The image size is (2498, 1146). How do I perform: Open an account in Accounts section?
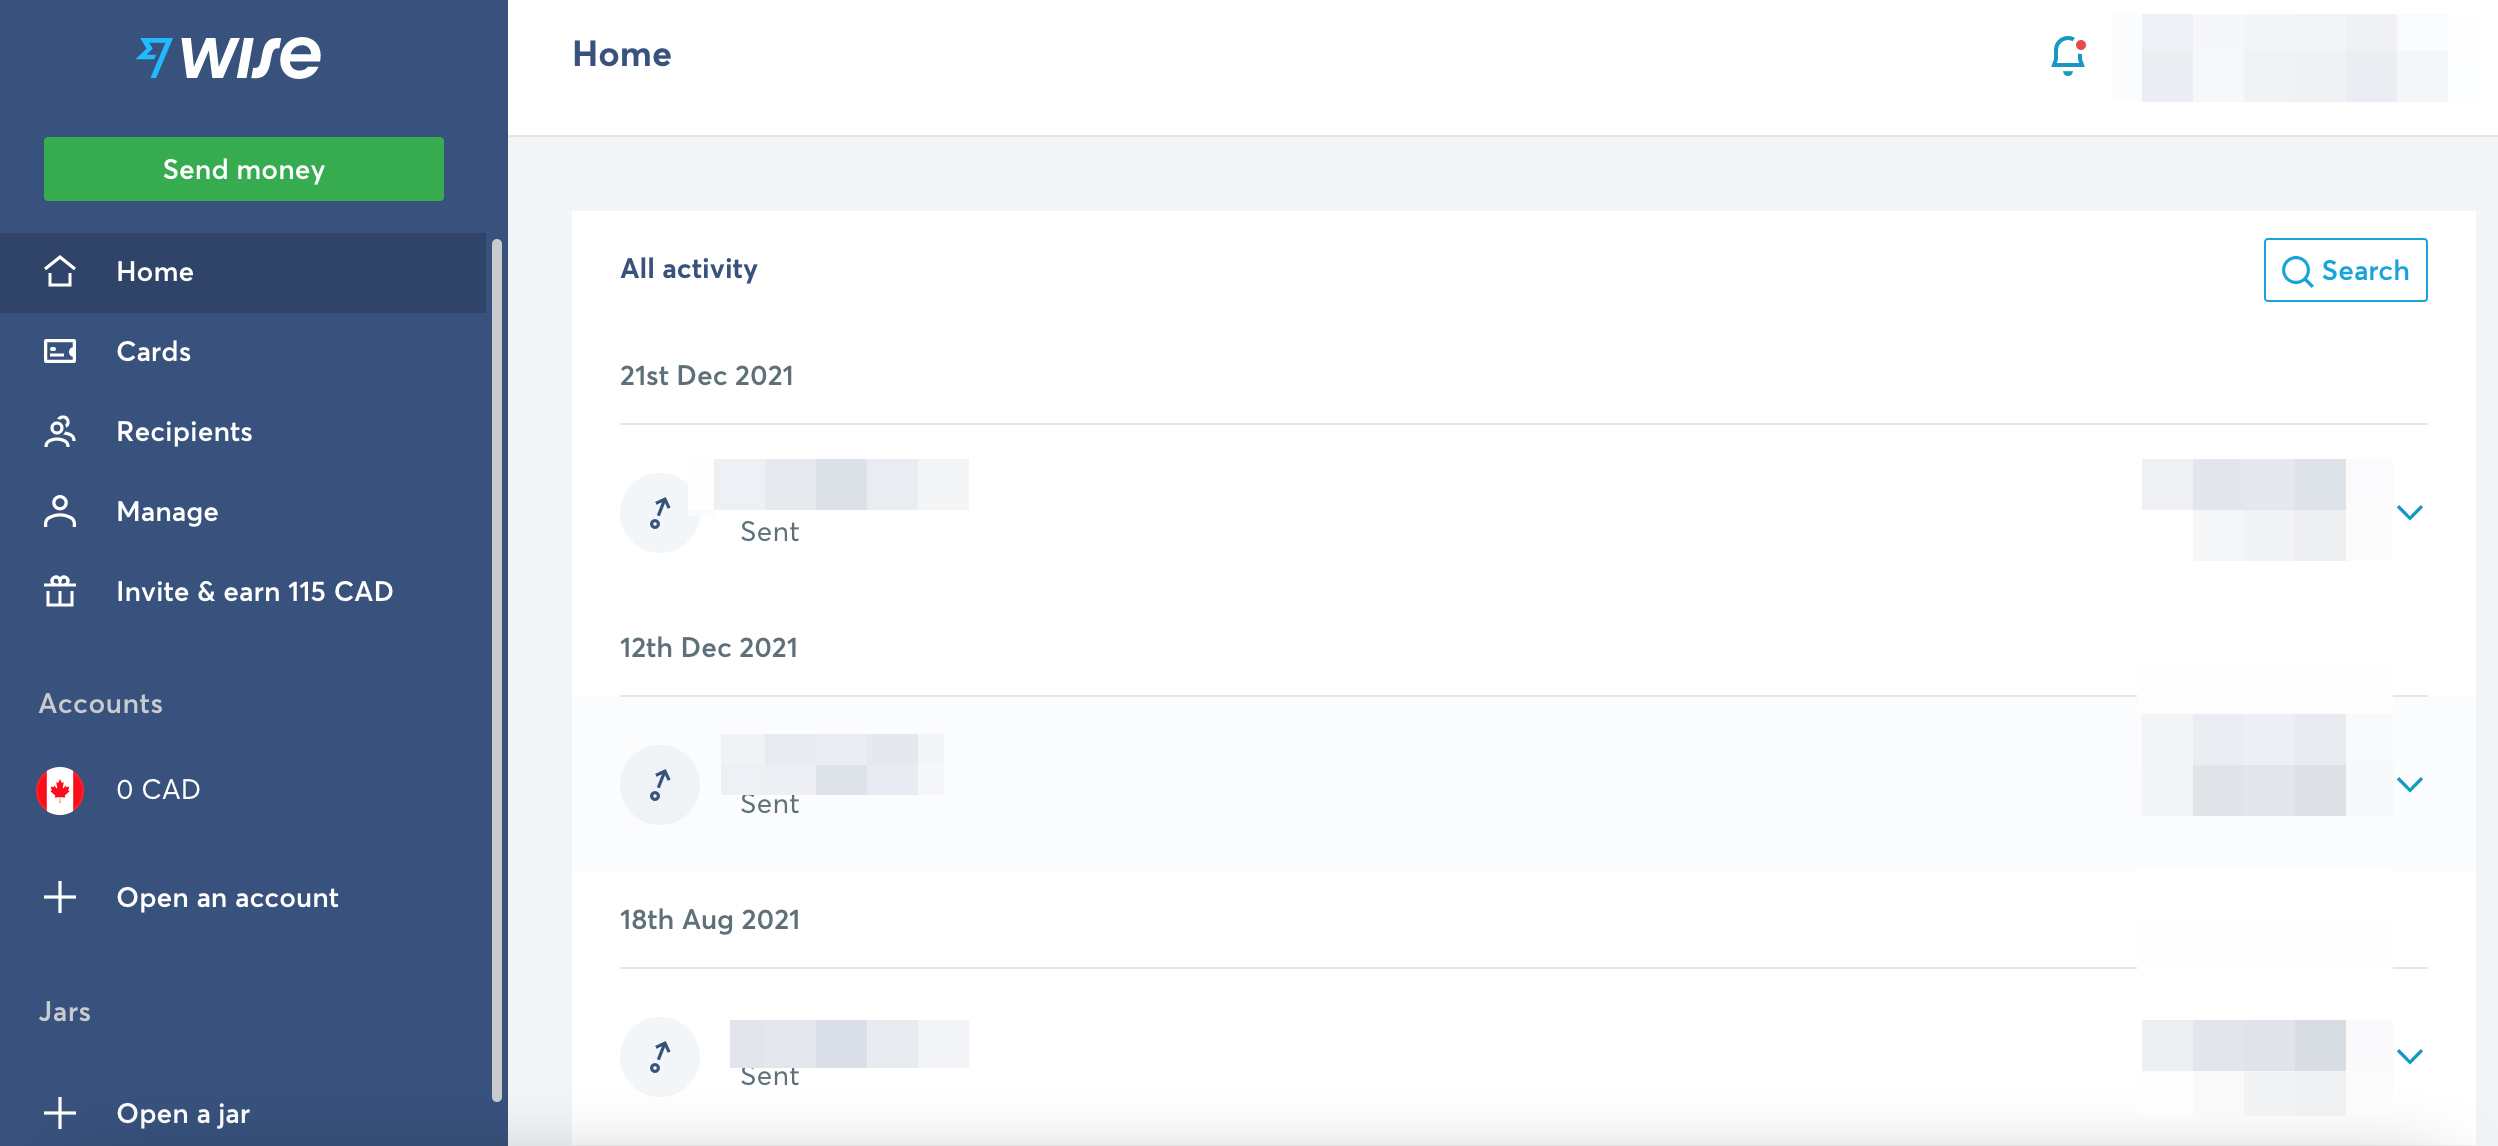[x=228, y=896]
